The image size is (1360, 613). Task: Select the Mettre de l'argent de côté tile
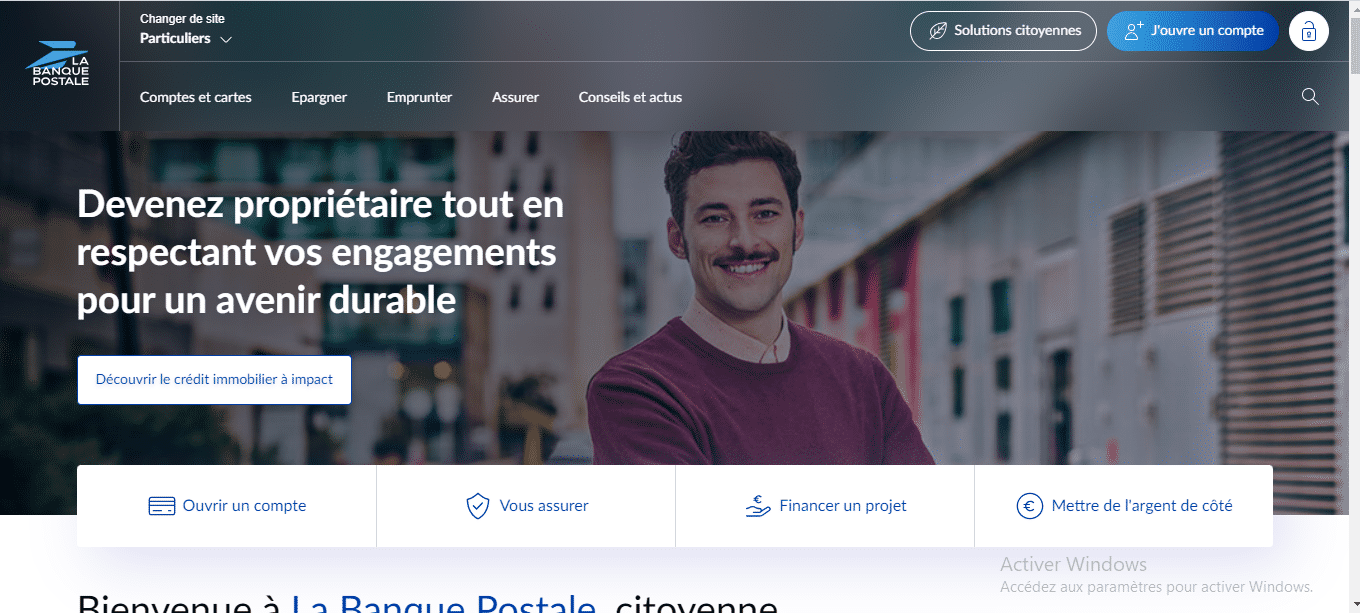[1124, 506]
